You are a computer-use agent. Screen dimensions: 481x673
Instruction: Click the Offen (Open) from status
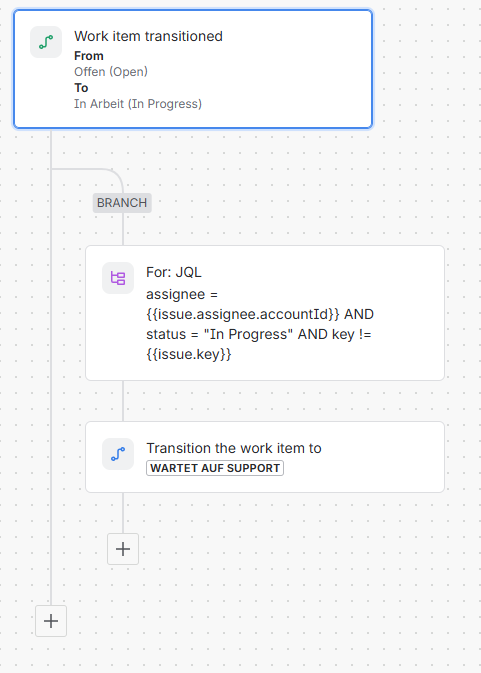point(111,72)
